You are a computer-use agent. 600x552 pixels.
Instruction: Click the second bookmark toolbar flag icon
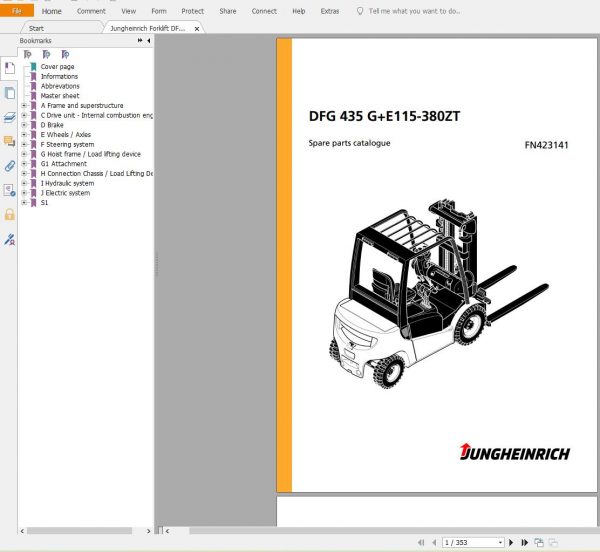[x=46, y=54]
